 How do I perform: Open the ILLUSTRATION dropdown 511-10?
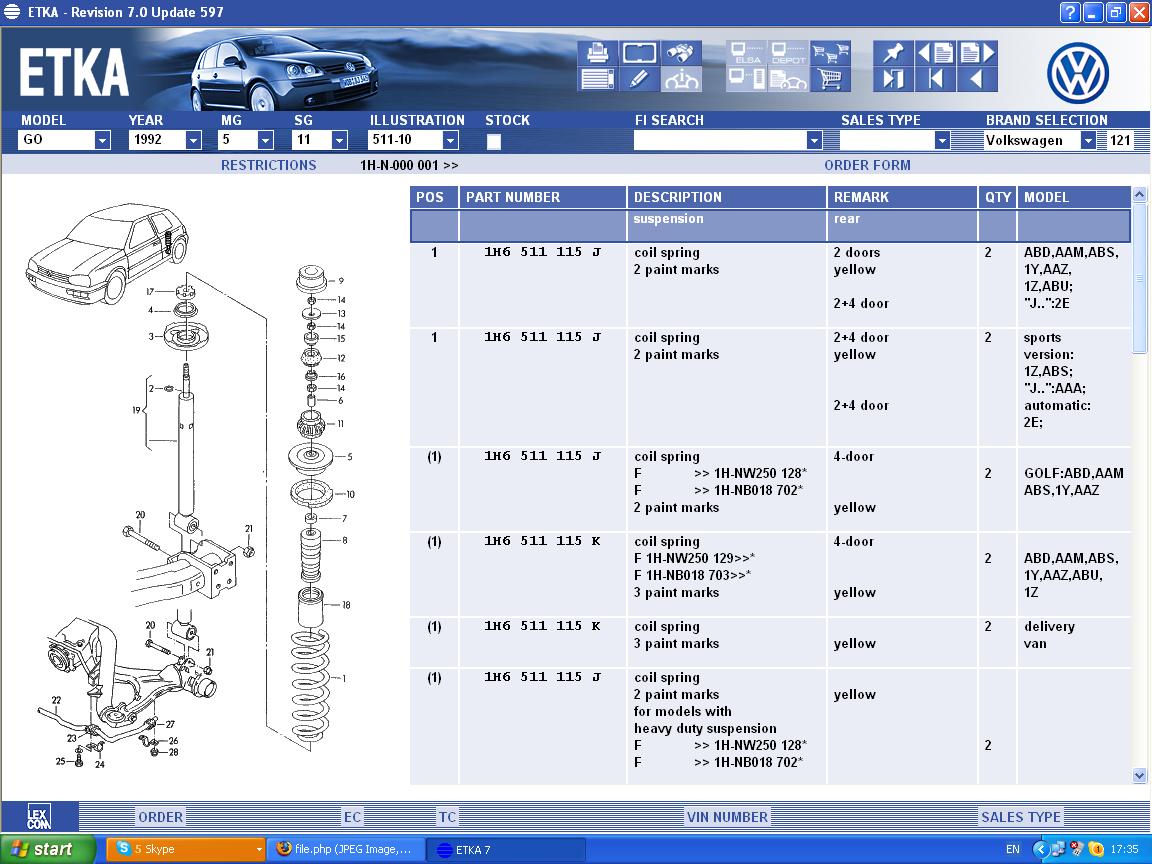pos(450,141)
